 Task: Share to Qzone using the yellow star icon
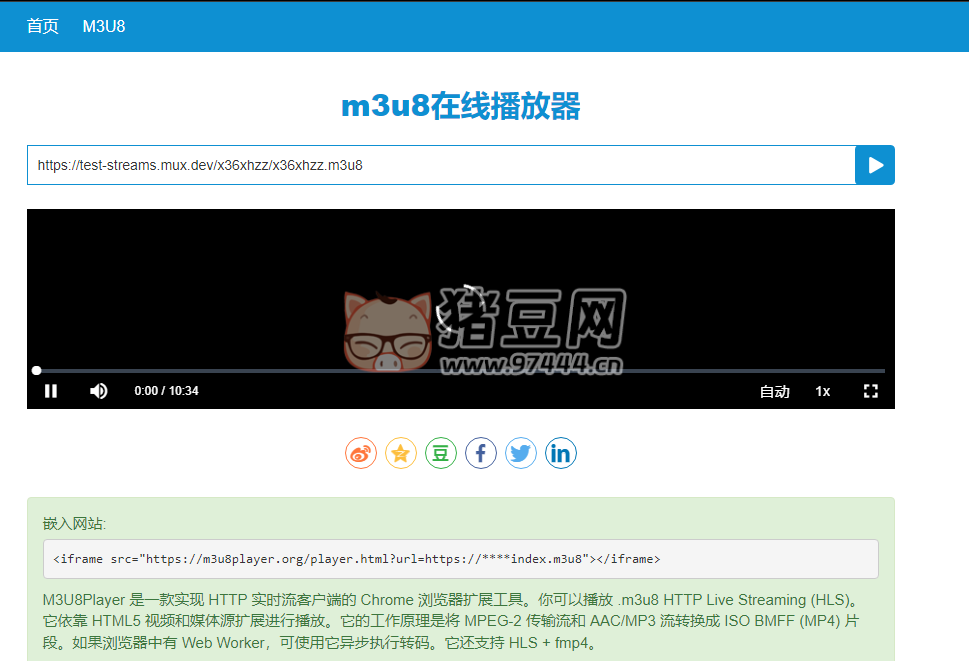point(401,453)
